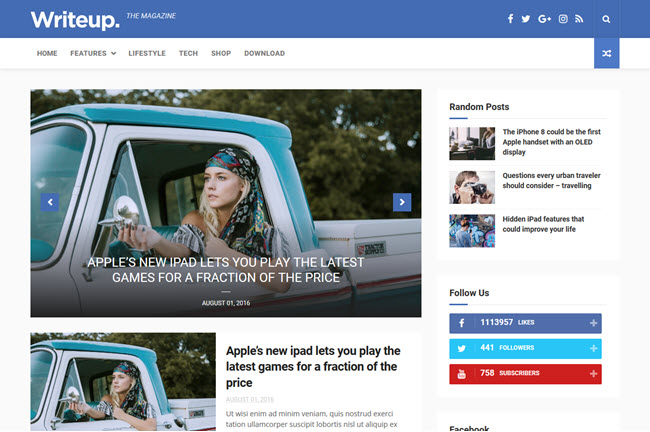
Task: Click the plus on the YouTube subscribers bar
Action: pos(593,374)
